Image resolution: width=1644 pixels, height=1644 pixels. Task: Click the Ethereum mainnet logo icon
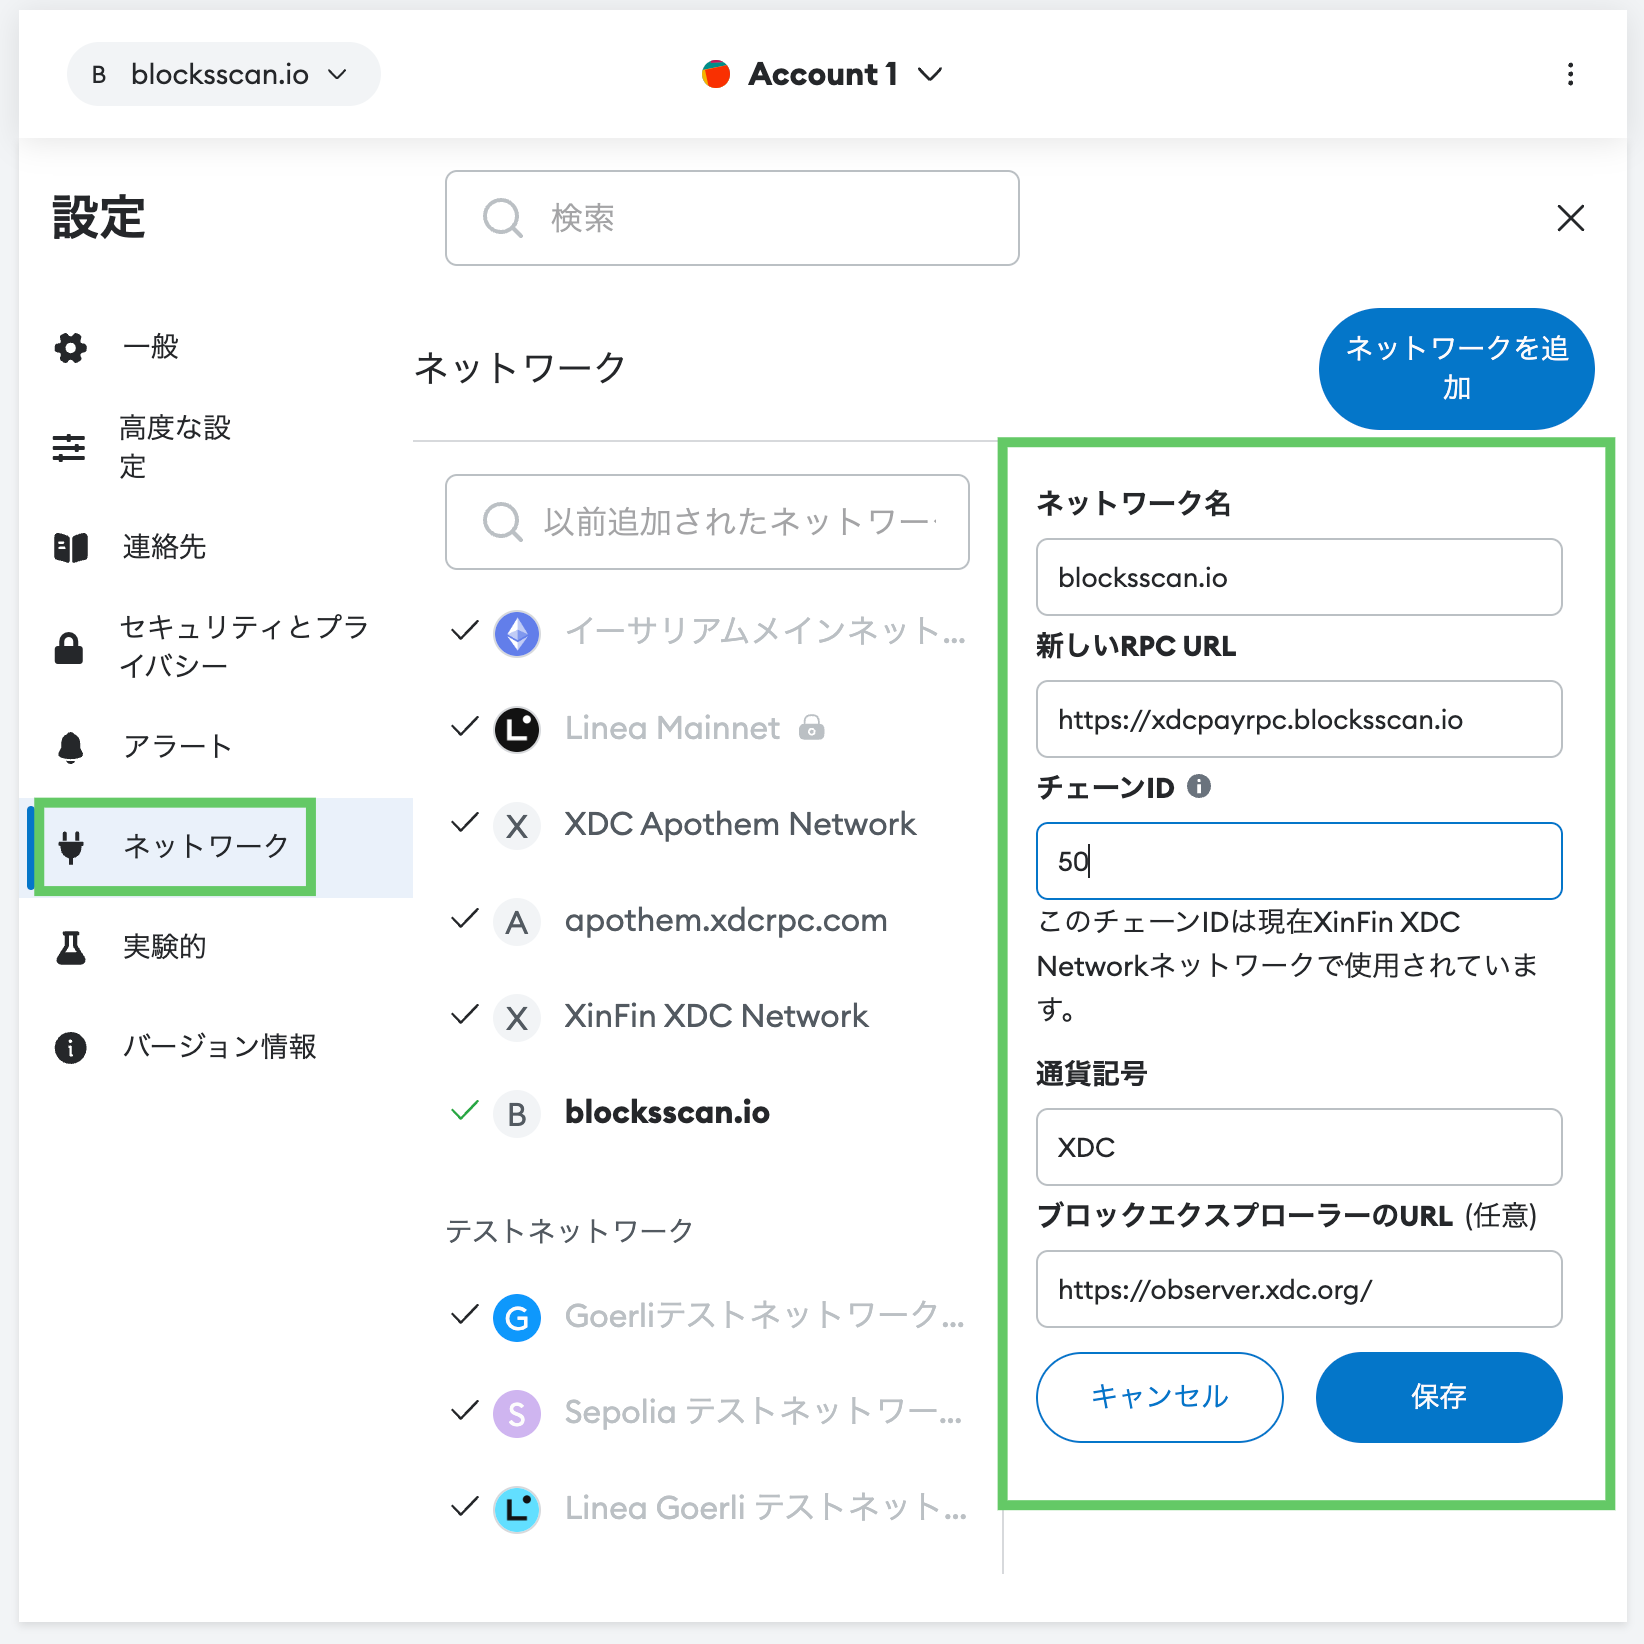tap(516, 633)
